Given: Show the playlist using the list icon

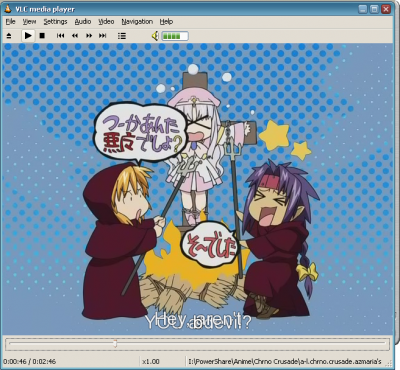Looking at the screenshot, I should 122,36.
